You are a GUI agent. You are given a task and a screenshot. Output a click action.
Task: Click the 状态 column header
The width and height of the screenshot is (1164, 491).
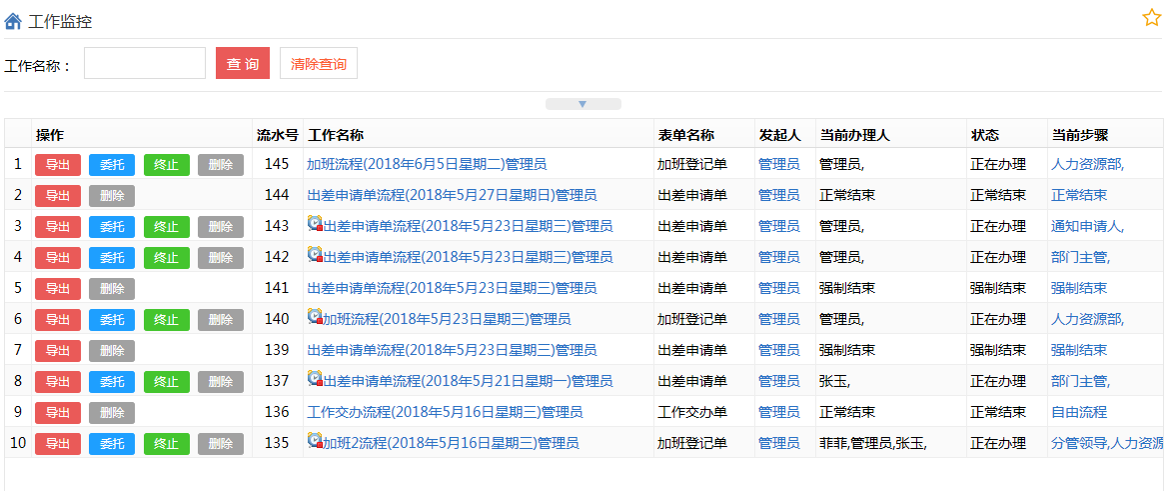pos(984,135)
